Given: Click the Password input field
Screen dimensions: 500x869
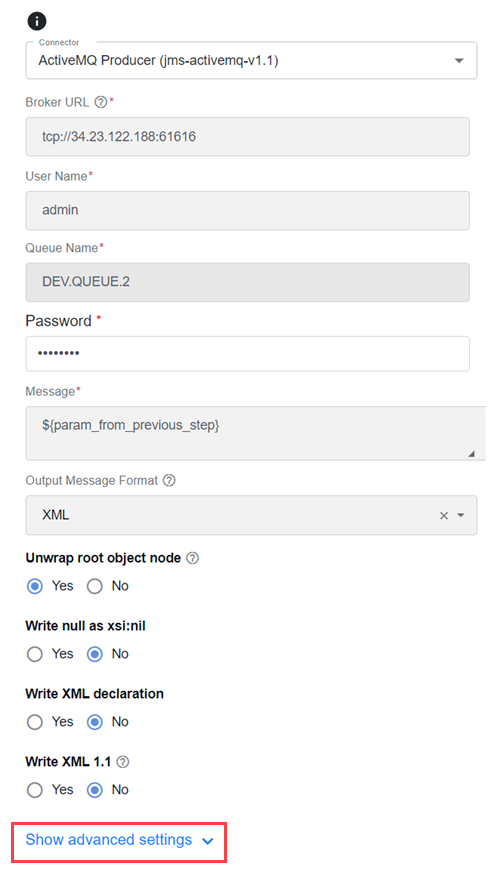Looking at the screenshot, I should 247,354.
